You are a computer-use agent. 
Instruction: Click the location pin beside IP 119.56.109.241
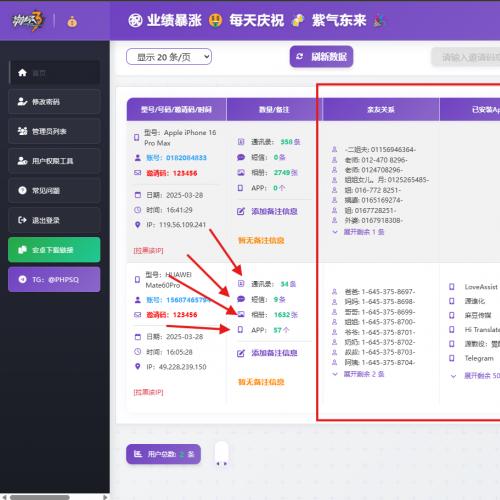(137, 225)
